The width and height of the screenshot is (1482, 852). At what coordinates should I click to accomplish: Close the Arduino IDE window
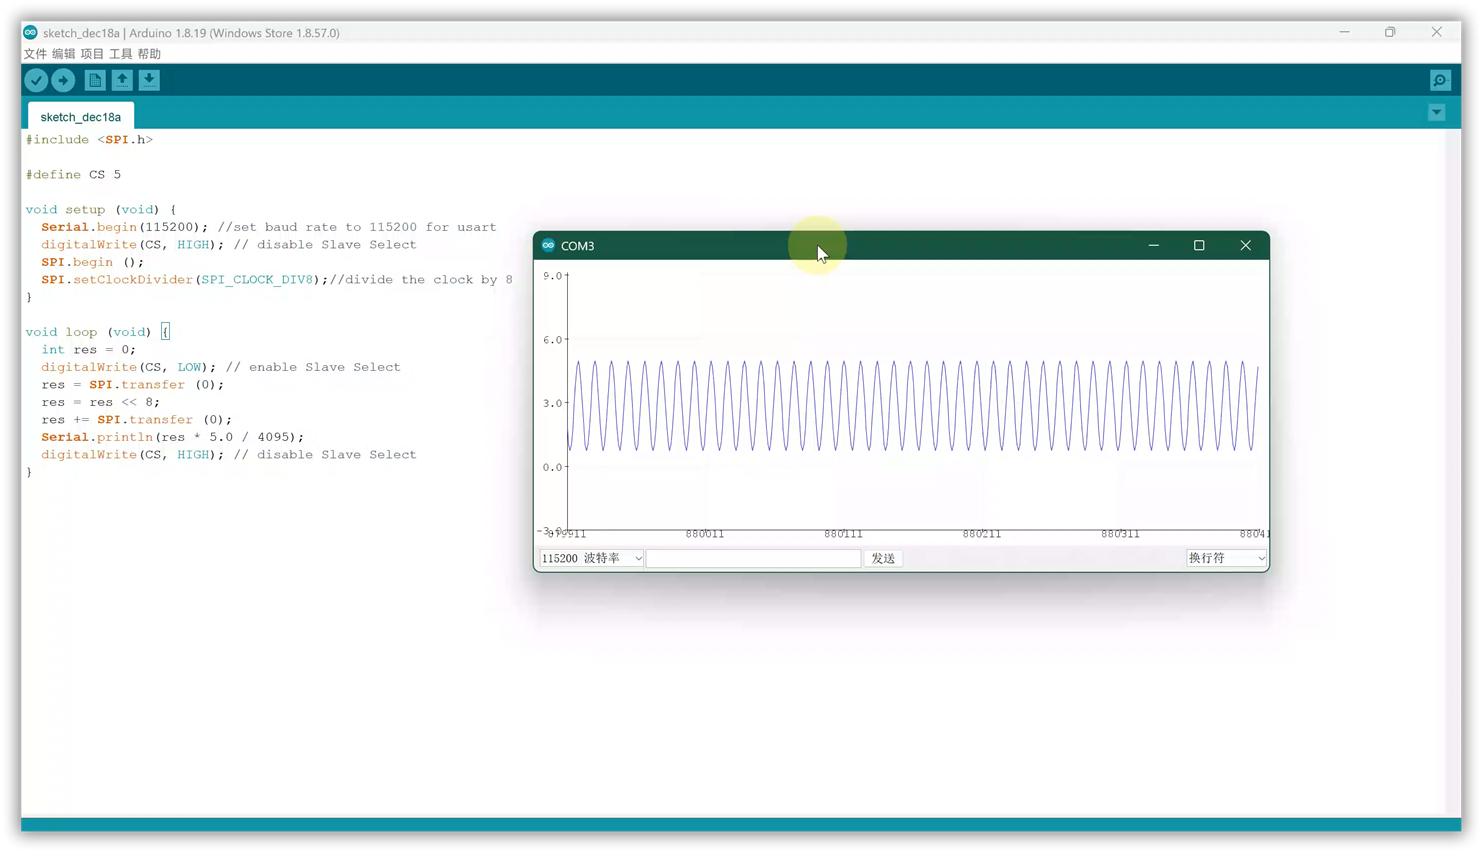1436,32
